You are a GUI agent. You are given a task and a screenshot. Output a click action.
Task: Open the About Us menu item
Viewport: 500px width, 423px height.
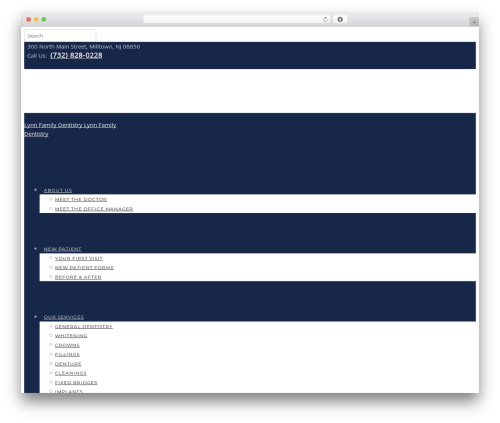tap(58, 190)
